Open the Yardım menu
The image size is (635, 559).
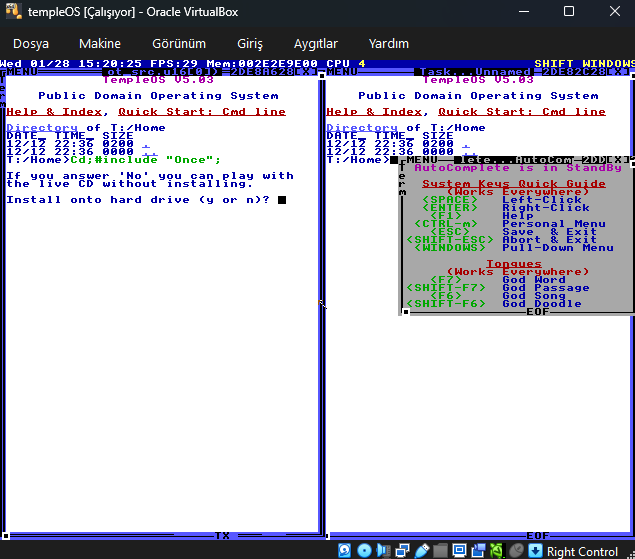pyautogui.click(x=388, y=43)
